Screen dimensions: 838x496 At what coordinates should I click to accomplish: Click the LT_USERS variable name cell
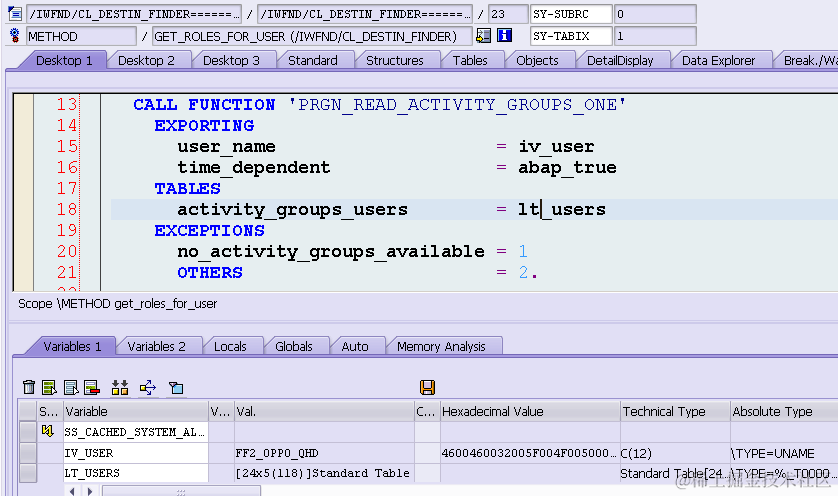[136, 473]
